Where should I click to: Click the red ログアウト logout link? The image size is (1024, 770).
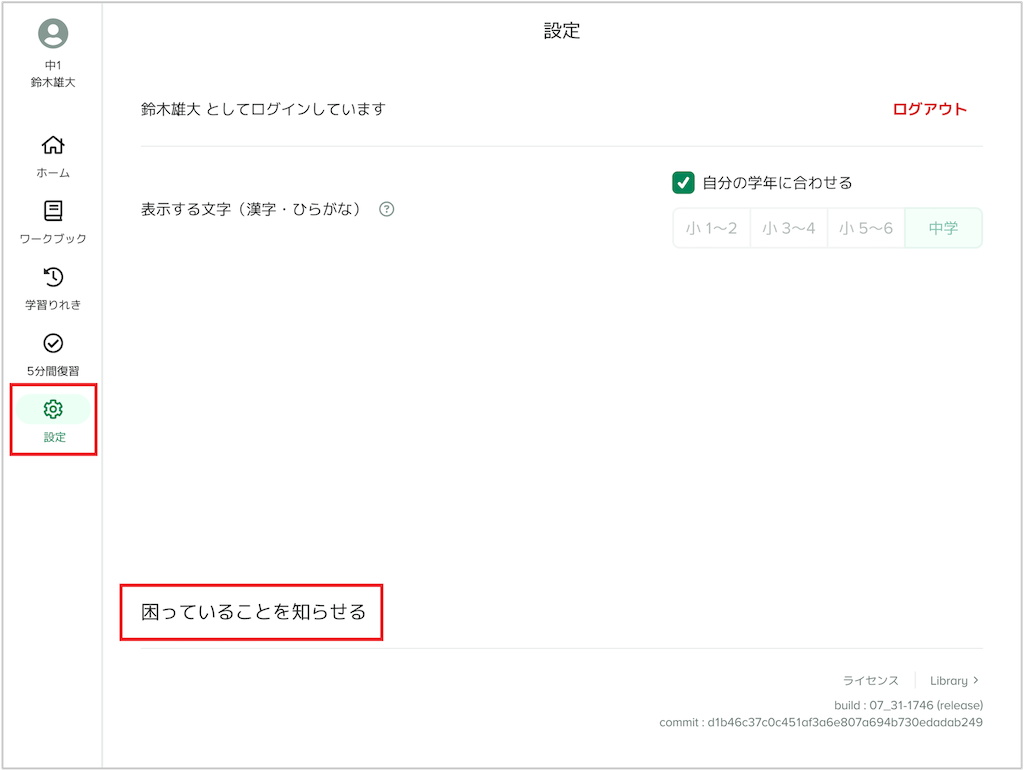tap(929, 109)
